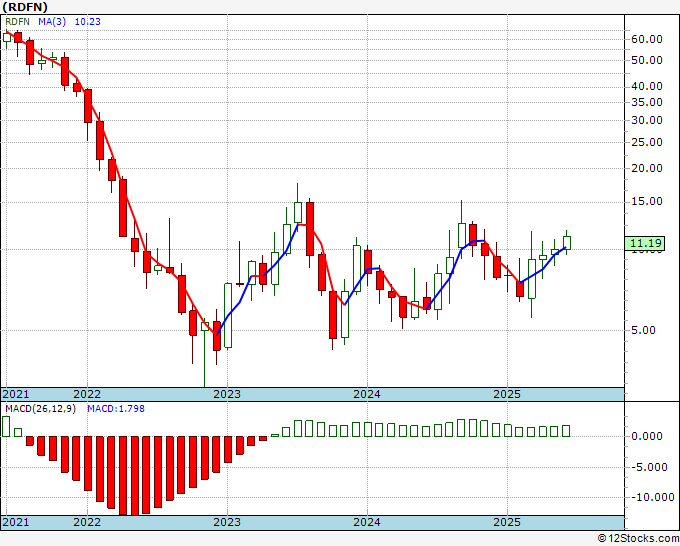680x546 pixels.
Task: Select 2025 on the price chart time axis
Action: click(507, 394)
